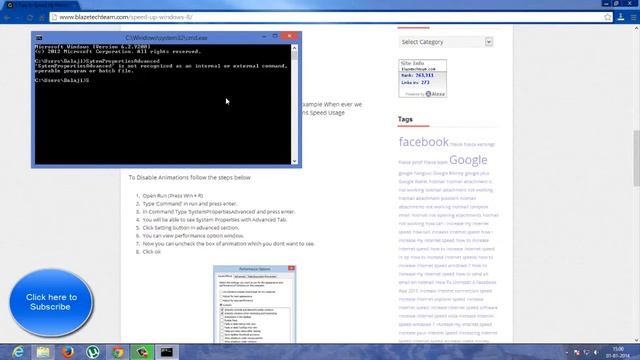Click the webpage vertical scrollbar thumb

coord(636,158)
